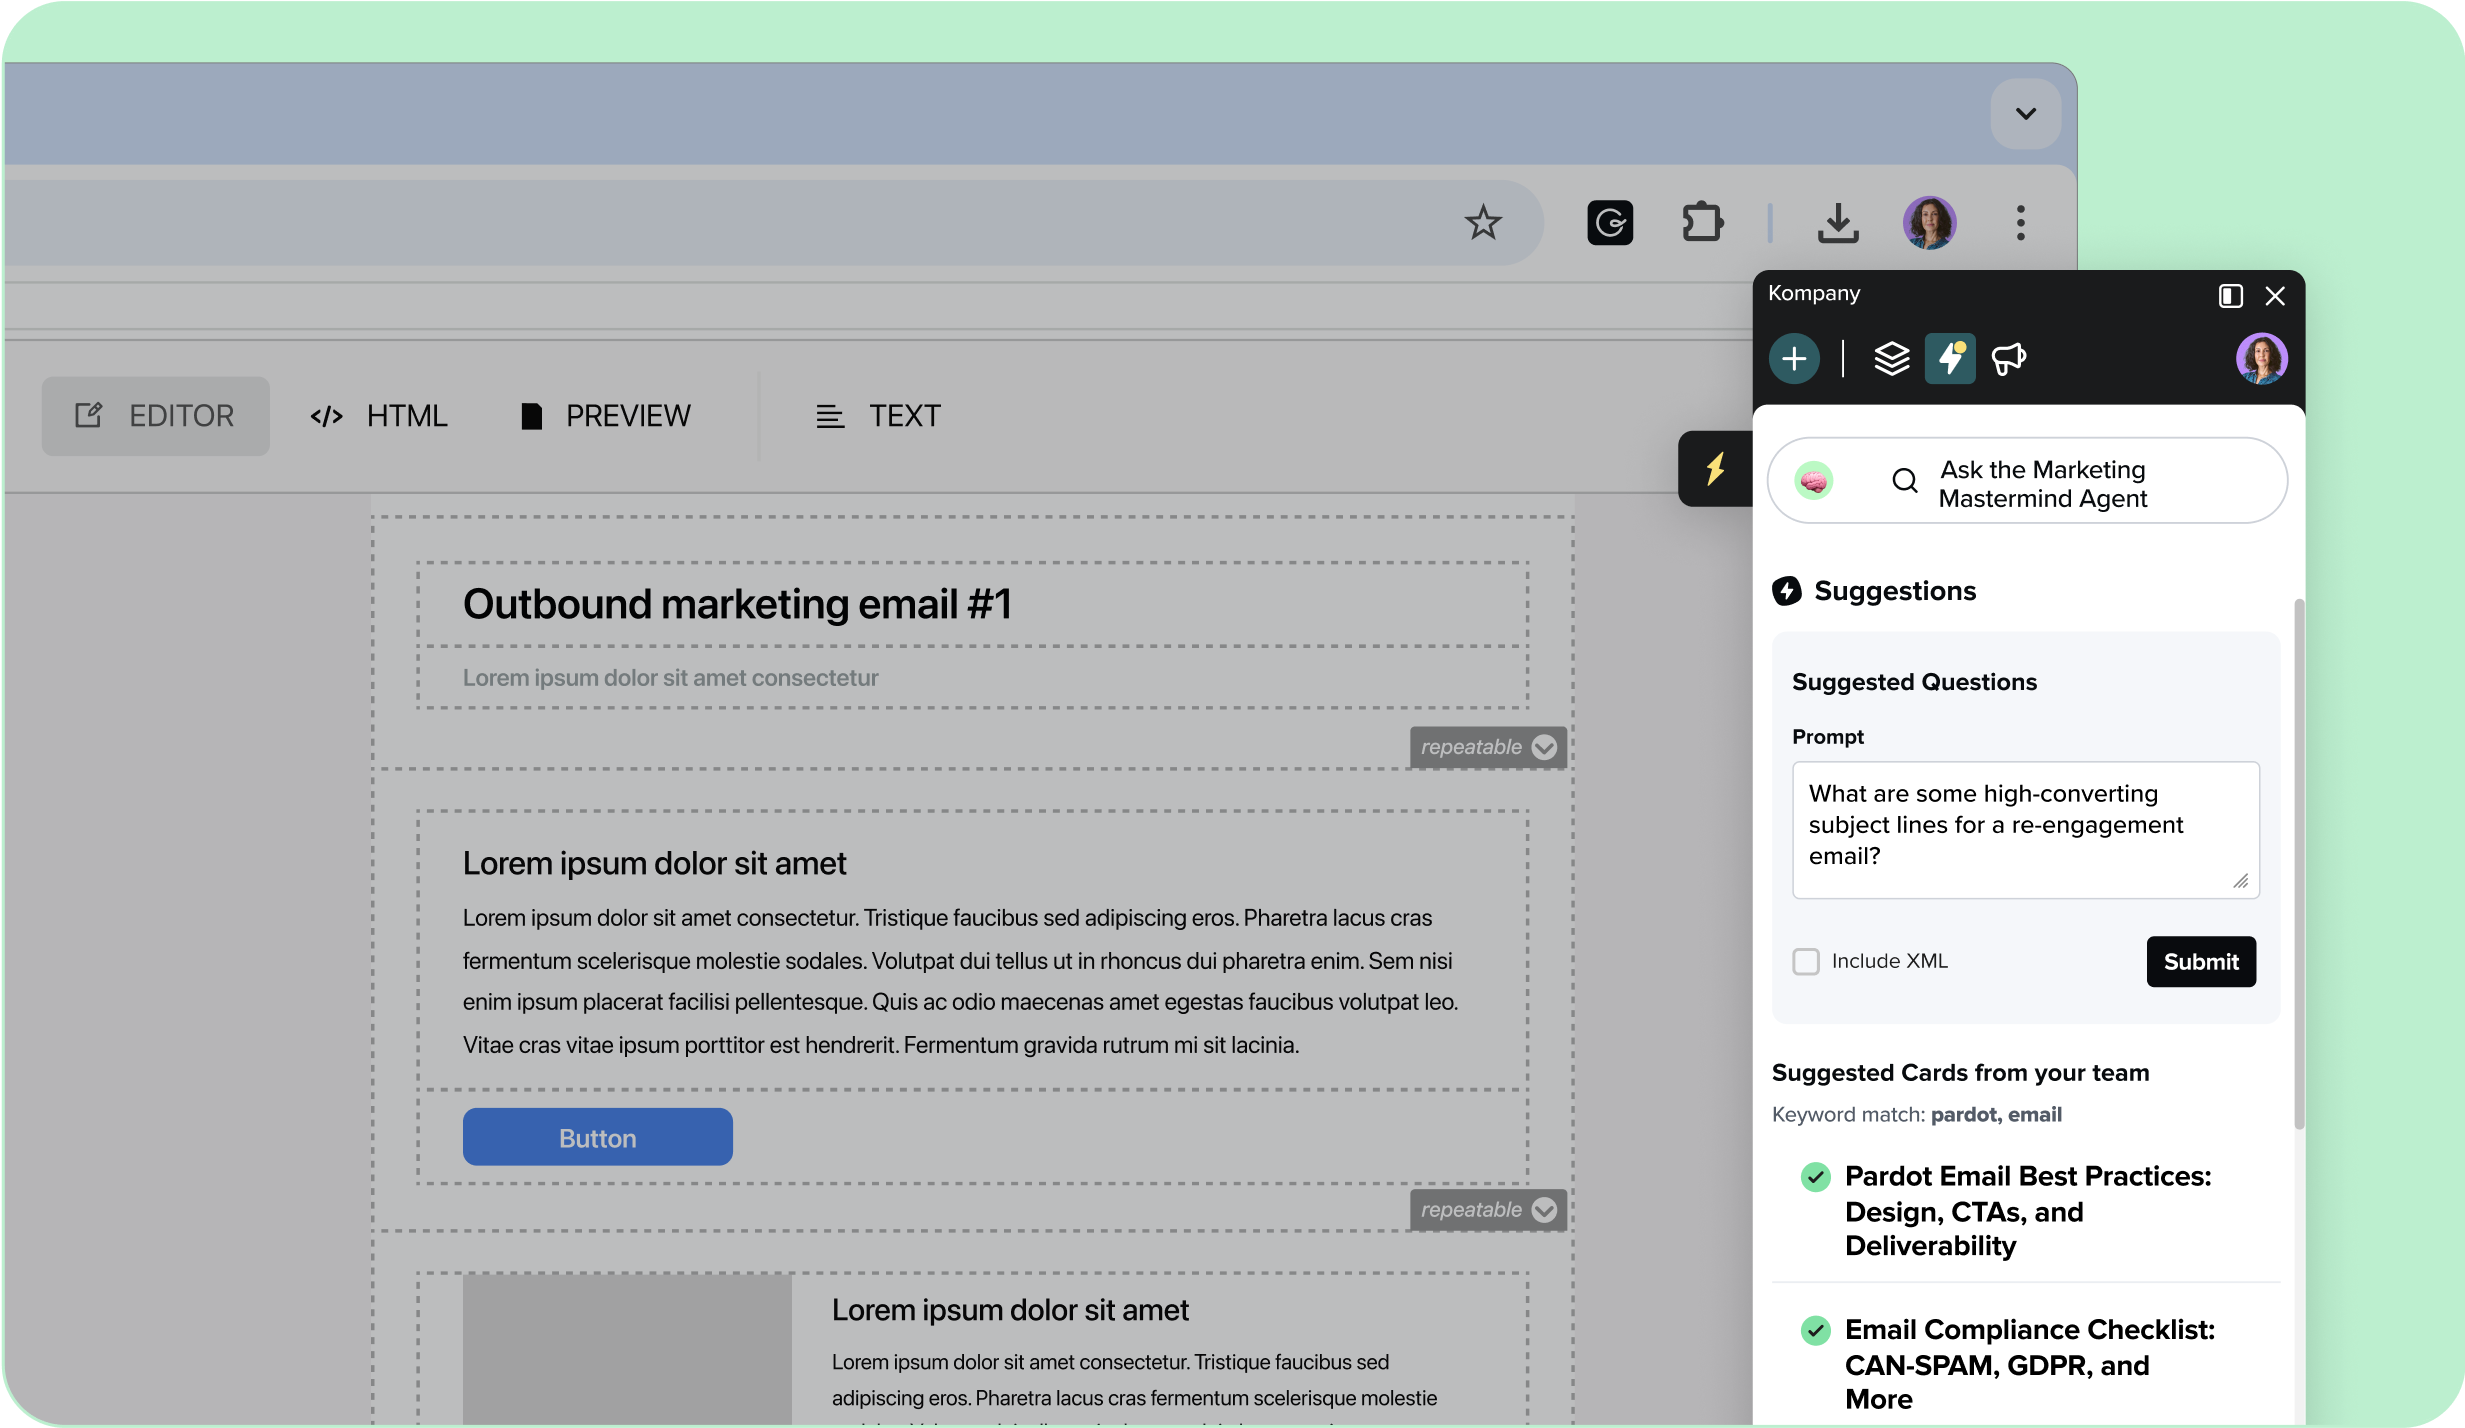Image resolution: width=2465 pixels, height=1428 pixels.
Task: Submit the suggested question prompt
Action: (x=2201, y=962)
